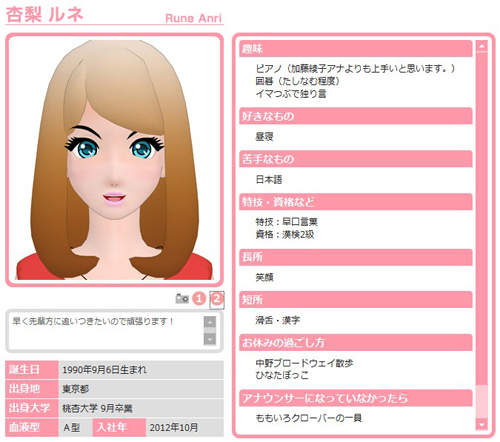Click the 特技：早口言葉 line

tap(287, 222)
